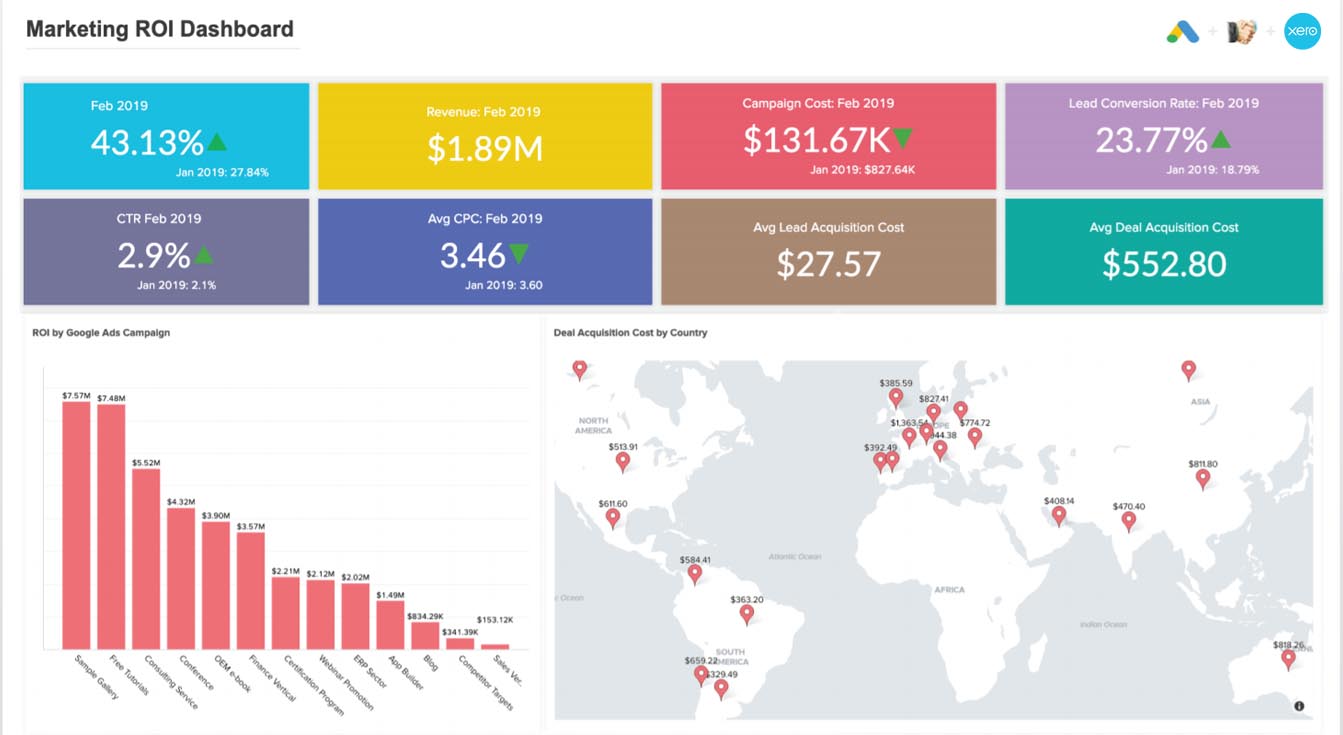The height and width of the screenshot is (735, 1343).
Task: Click green down arrow beside 3.46
Action: (519, 254)
